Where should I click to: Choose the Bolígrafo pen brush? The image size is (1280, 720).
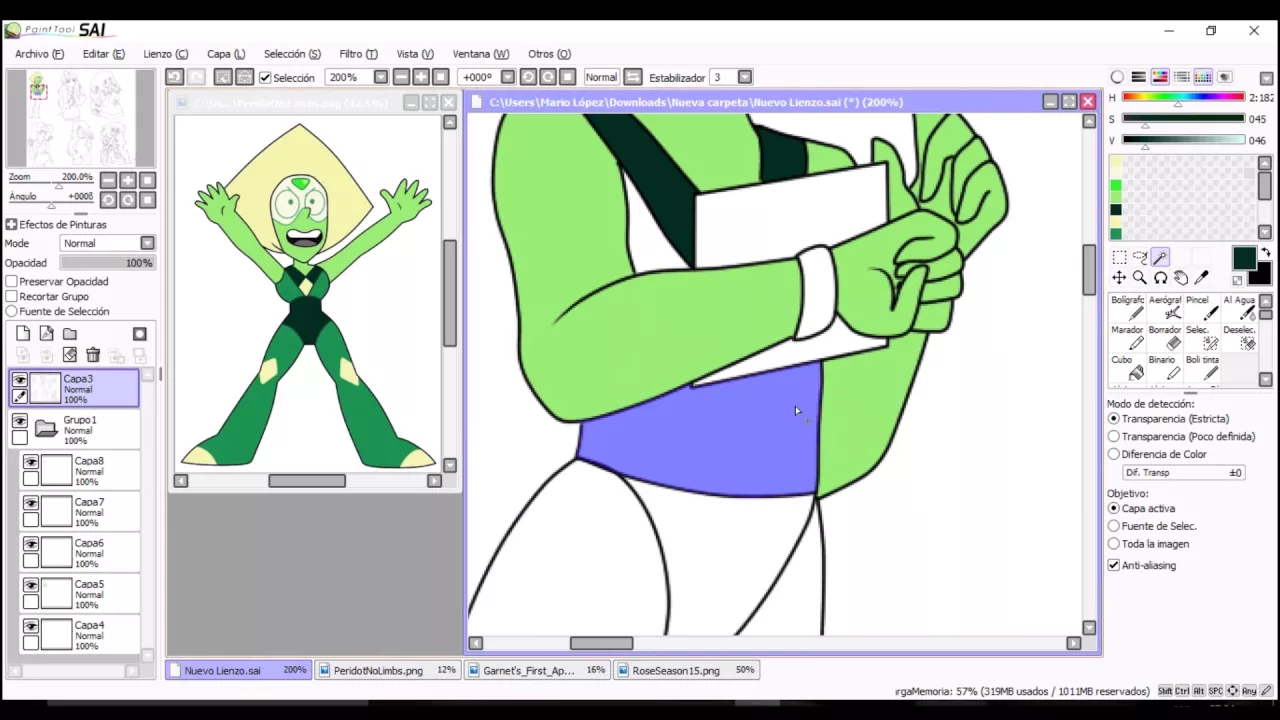click(x=1127, y=308)
